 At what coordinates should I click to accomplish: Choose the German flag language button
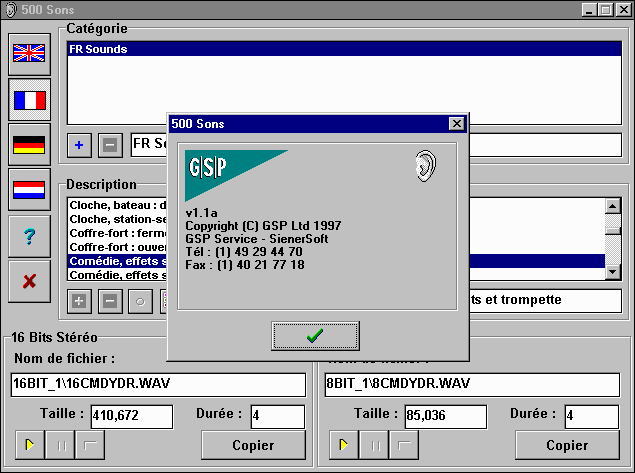[x=30, y=145]
